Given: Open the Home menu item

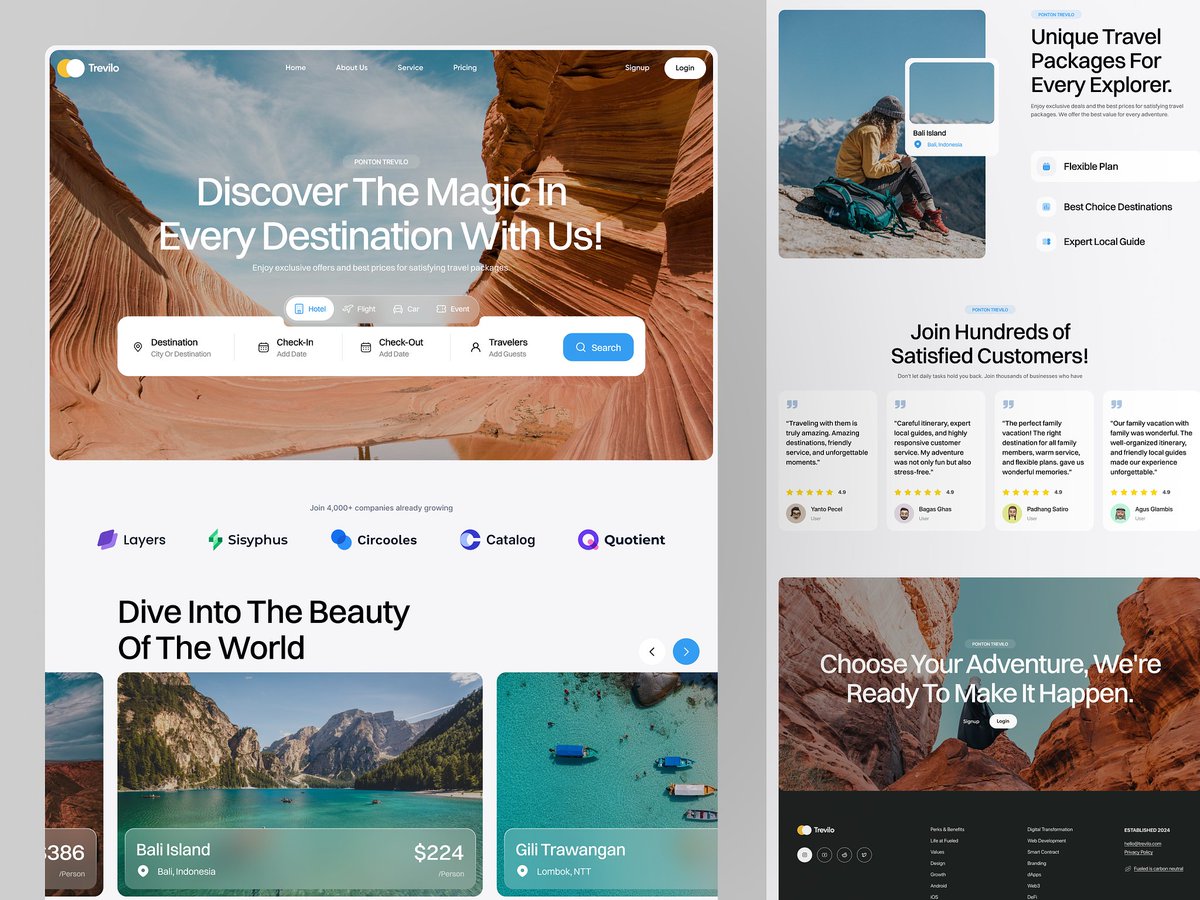Looking at the screenshot, I should (296, 68).
